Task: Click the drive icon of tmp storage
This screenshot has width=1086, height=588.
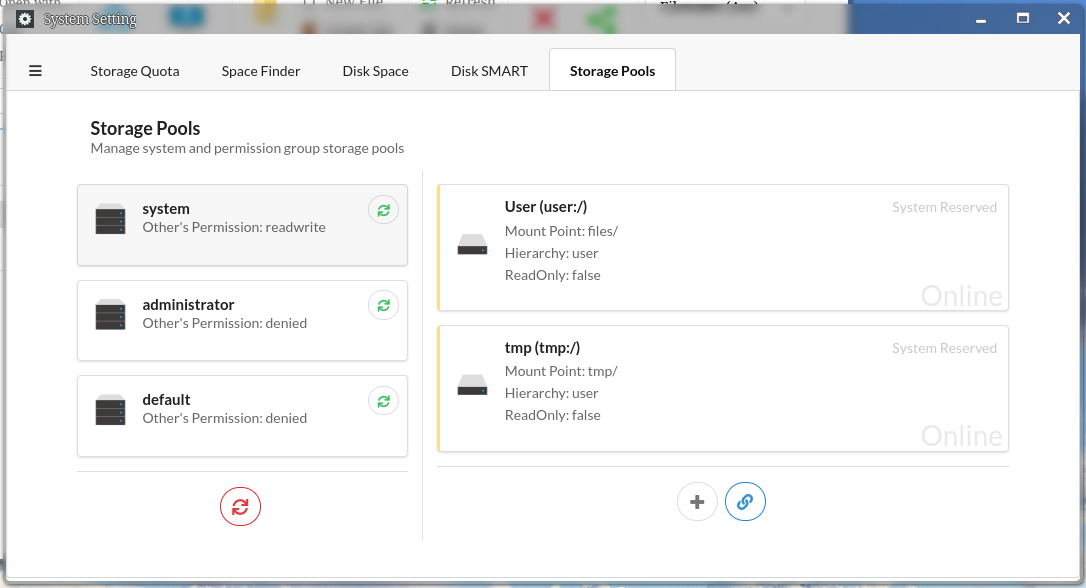Action: click(x=472, y=384)
